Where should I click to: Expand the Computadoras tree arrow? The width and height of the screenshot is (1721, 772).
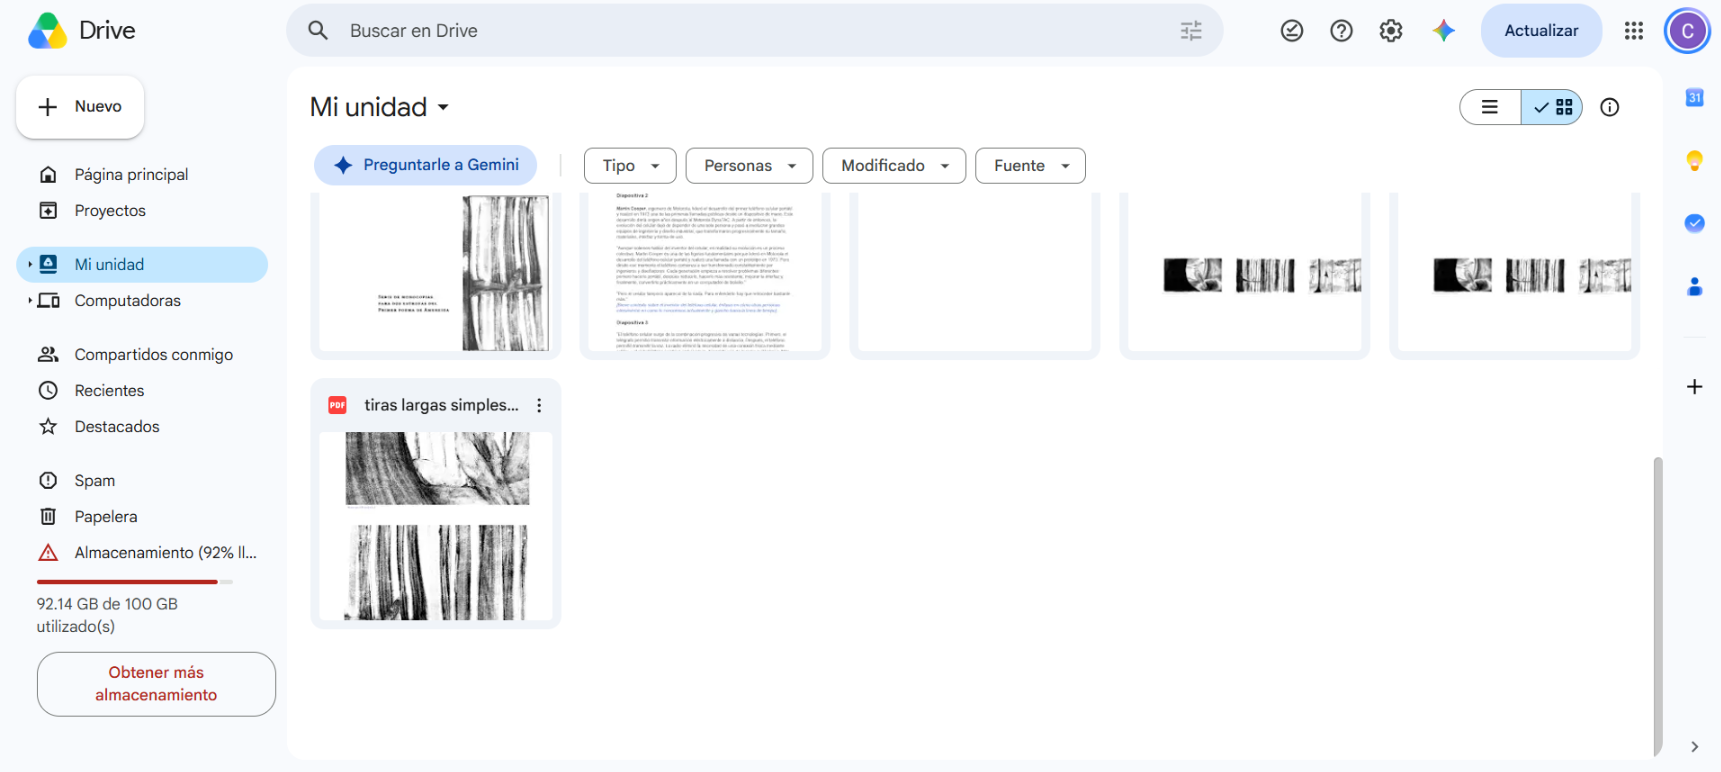(30, 301)
